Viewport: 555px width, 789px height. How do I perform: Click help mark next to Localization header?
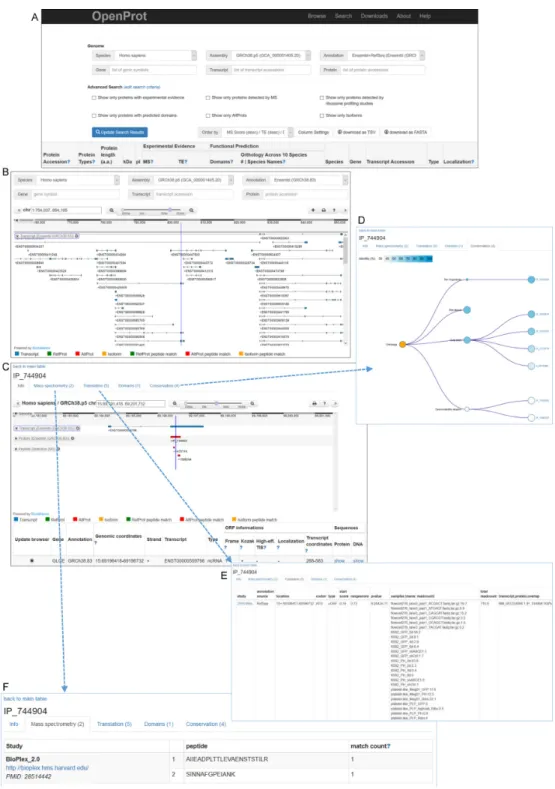point(472,162)
